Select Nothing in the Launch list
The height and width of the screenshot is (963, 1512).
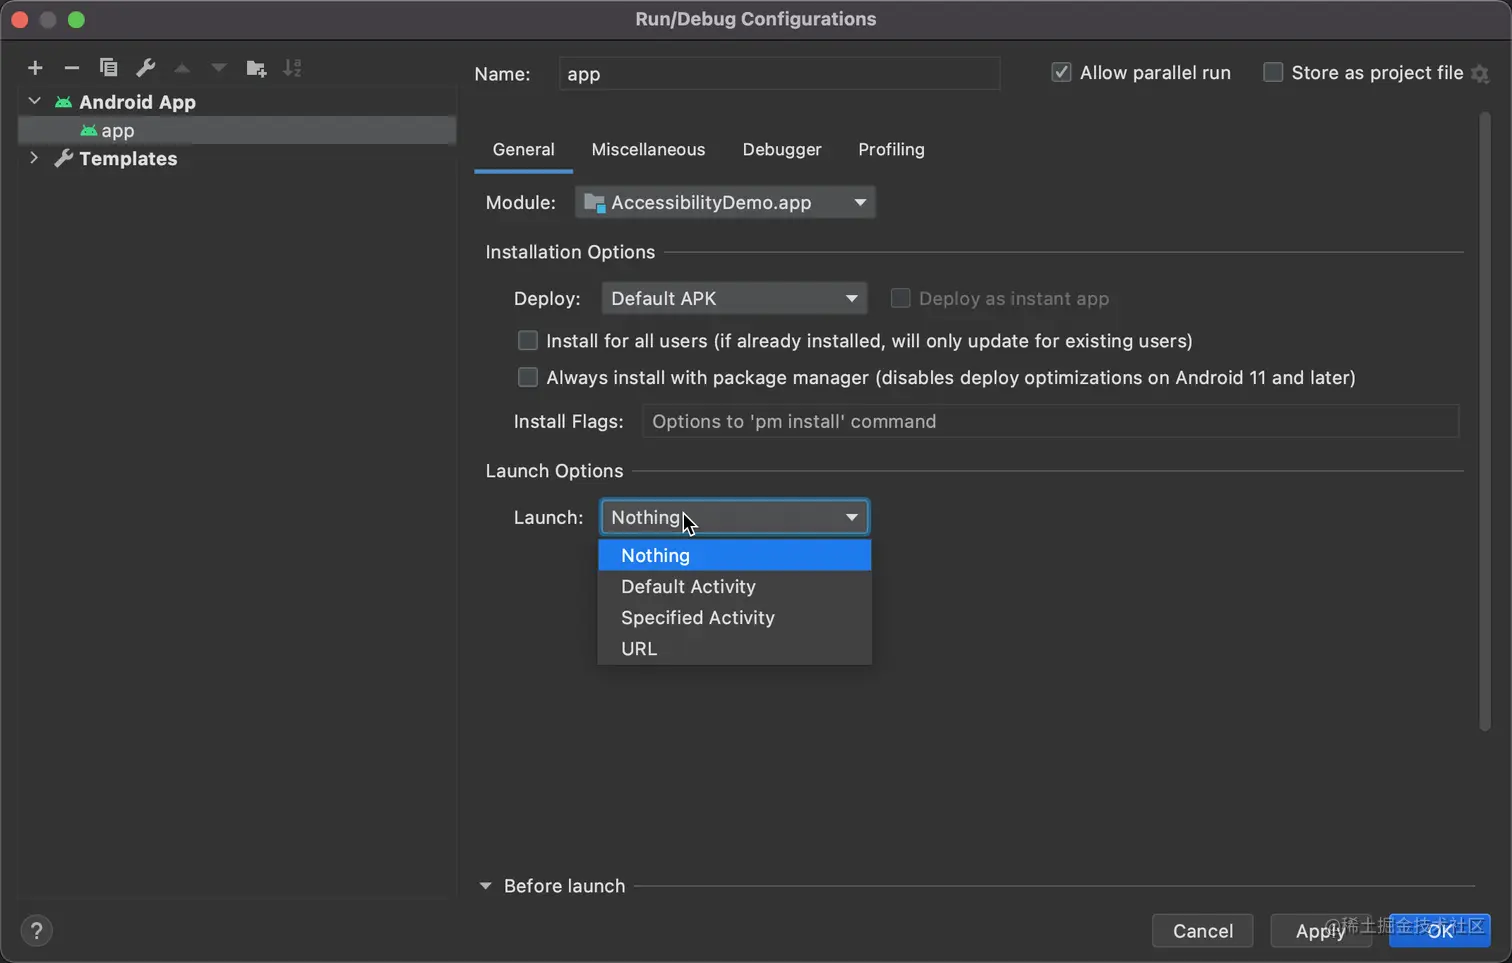click(734, 555)
